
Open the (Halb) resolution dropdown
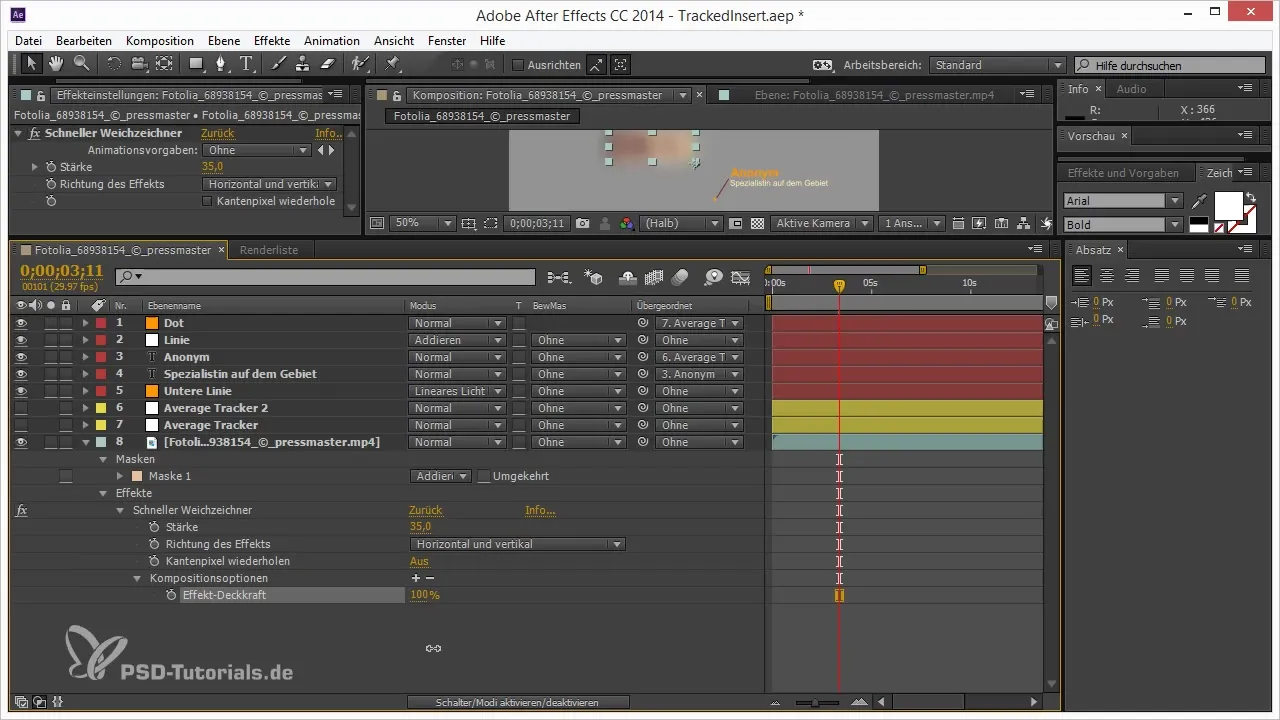click(x=682, y=223)
